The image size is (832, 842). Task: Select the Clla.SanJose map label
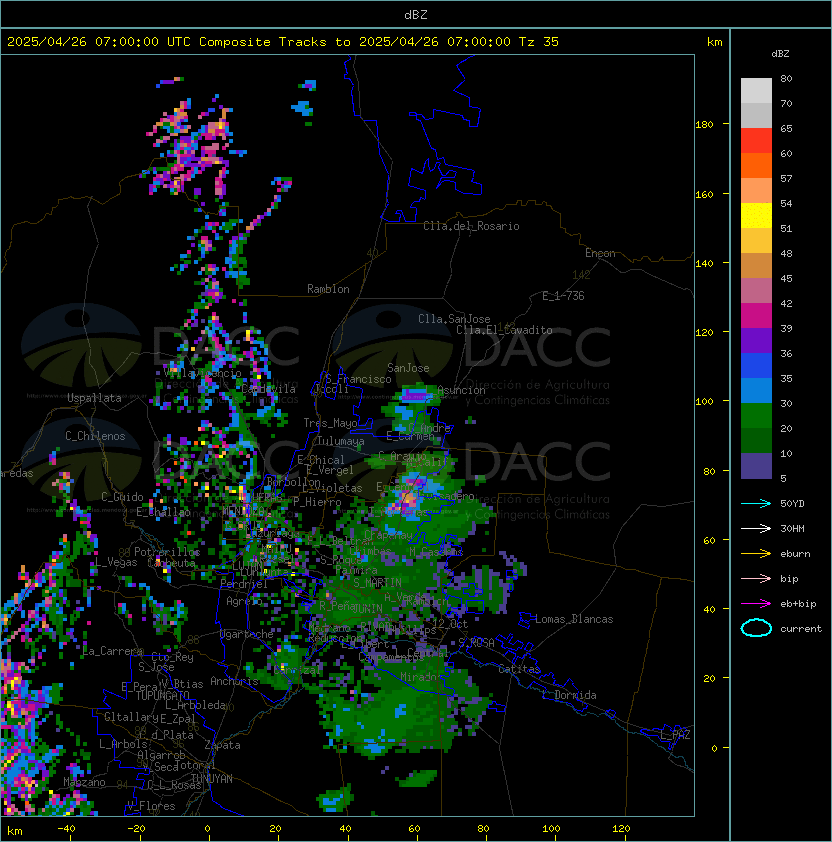tap(454, 319)
